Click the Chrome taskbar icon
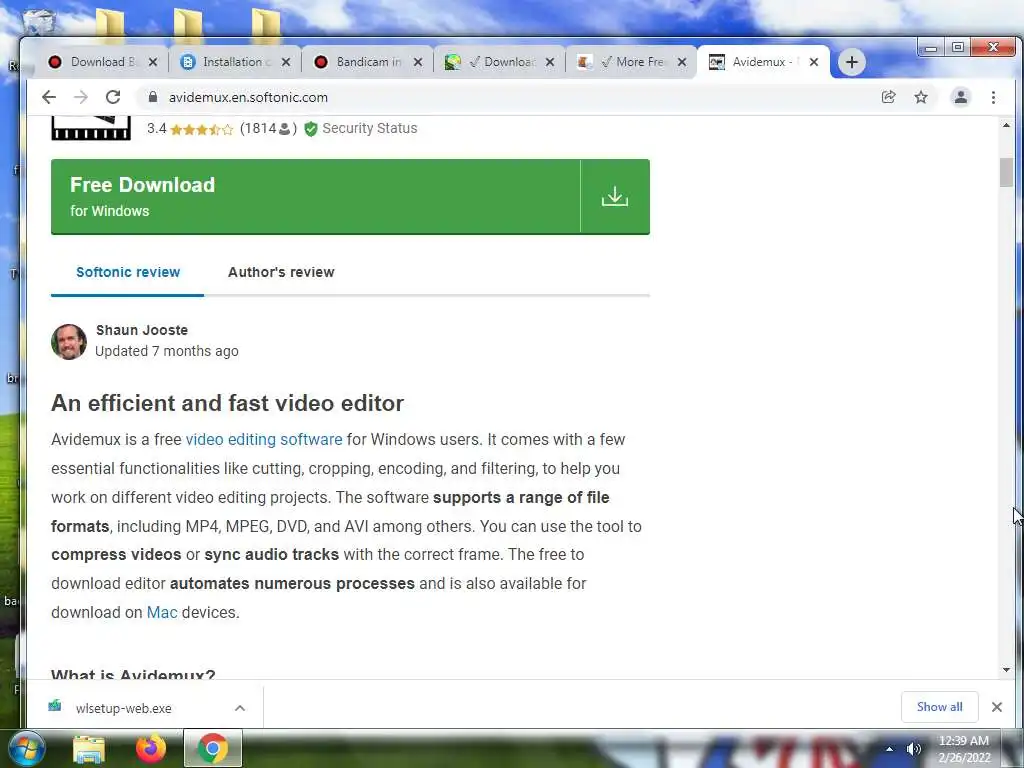The height and width of the screenshot is (768, 1024). pyautogui.click(x=212, y=748)
